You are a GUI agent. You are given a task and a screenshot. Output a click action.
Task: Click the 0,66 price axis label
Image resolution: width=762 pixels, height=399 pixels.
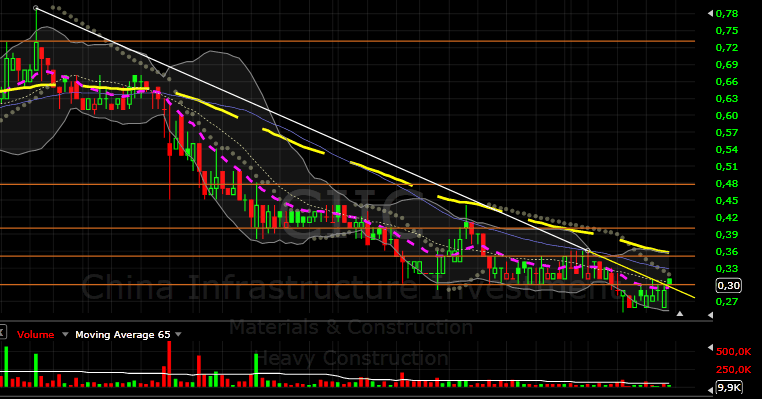coord(727,82)
